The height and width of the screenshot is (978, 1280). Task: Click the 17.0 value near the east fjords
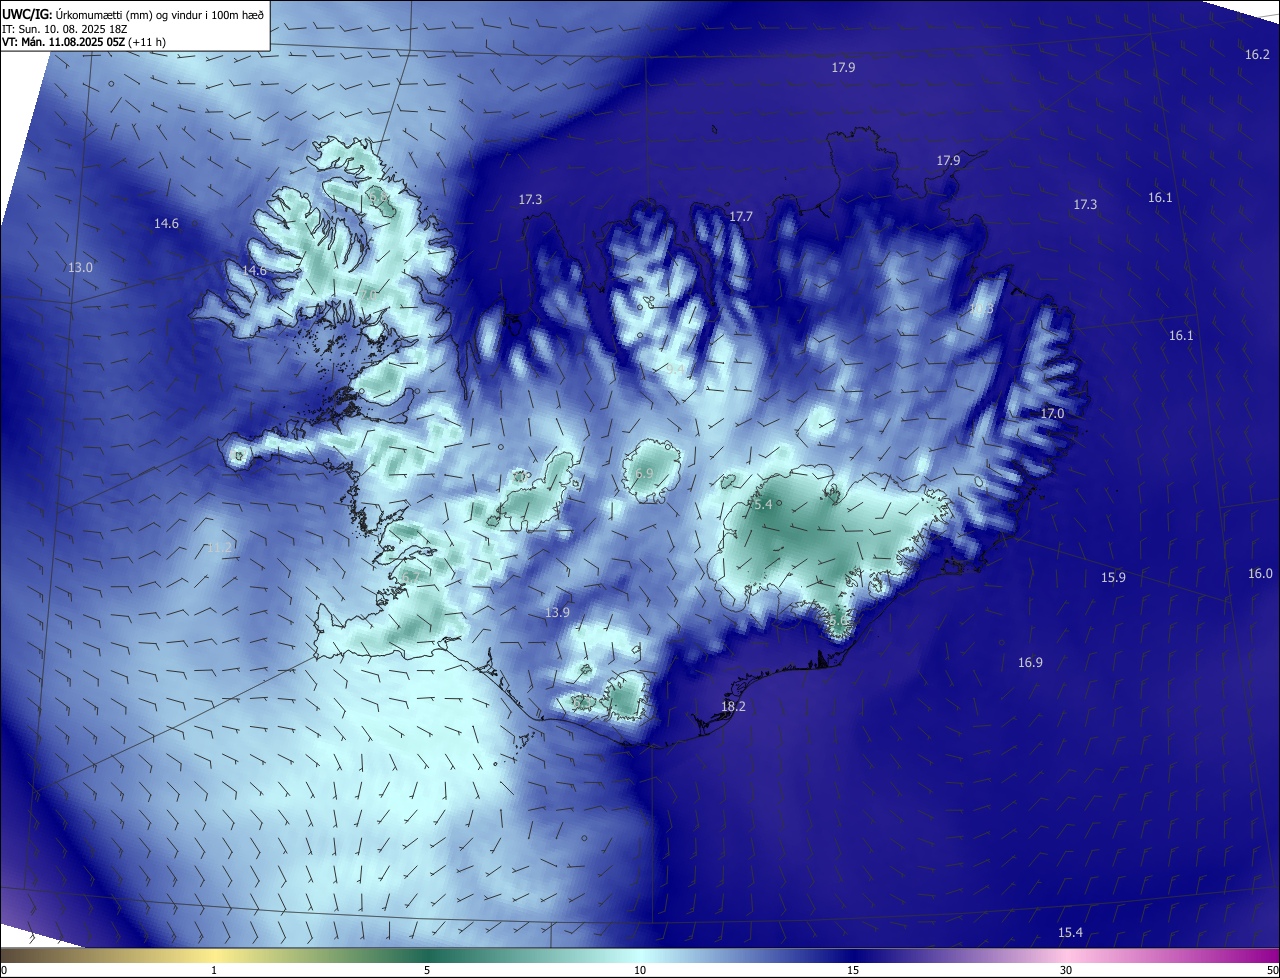(1052, 414)
